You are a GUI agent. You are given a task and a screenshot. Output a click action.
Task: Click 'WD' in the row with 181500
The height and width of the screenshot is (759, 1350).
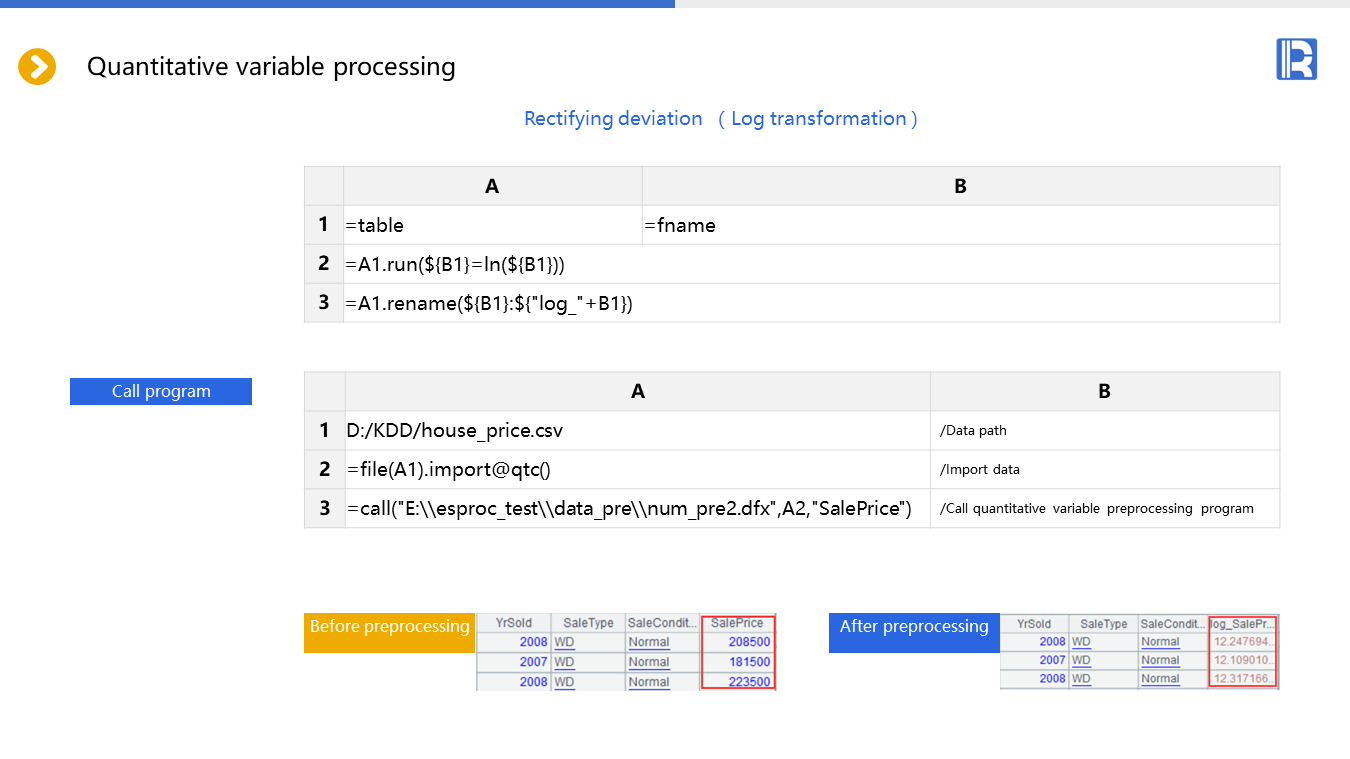coord(564,662)
